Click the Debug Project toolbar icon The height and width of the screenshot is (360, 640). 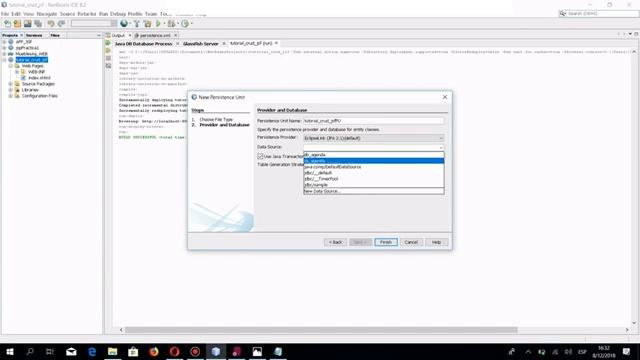click(x=171, y=24)
